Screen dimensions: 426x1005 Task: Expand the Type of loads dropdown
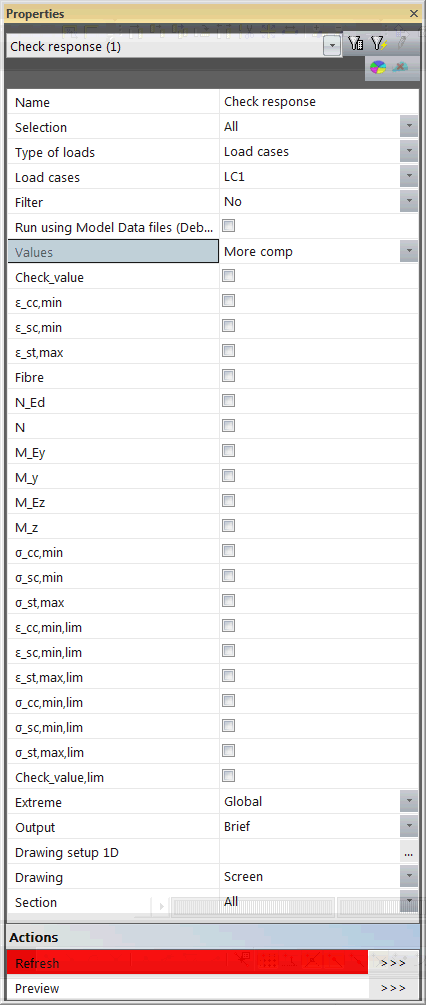(409, 152)
